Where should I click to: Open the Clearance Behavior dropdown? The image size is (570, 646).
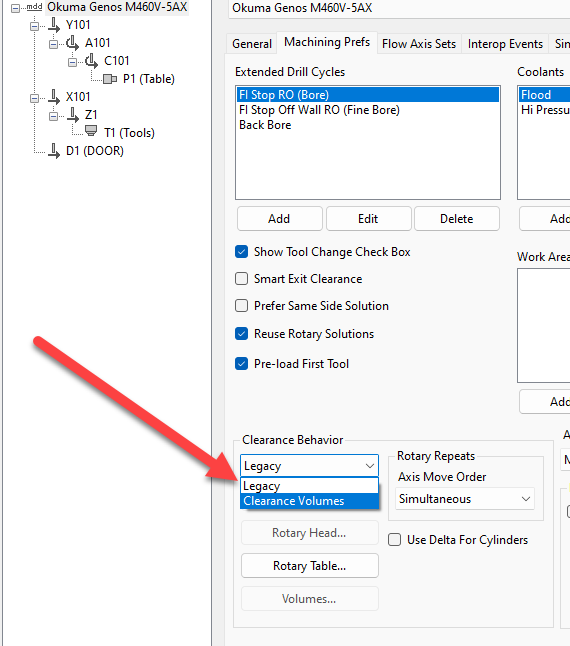click(309, 466)
